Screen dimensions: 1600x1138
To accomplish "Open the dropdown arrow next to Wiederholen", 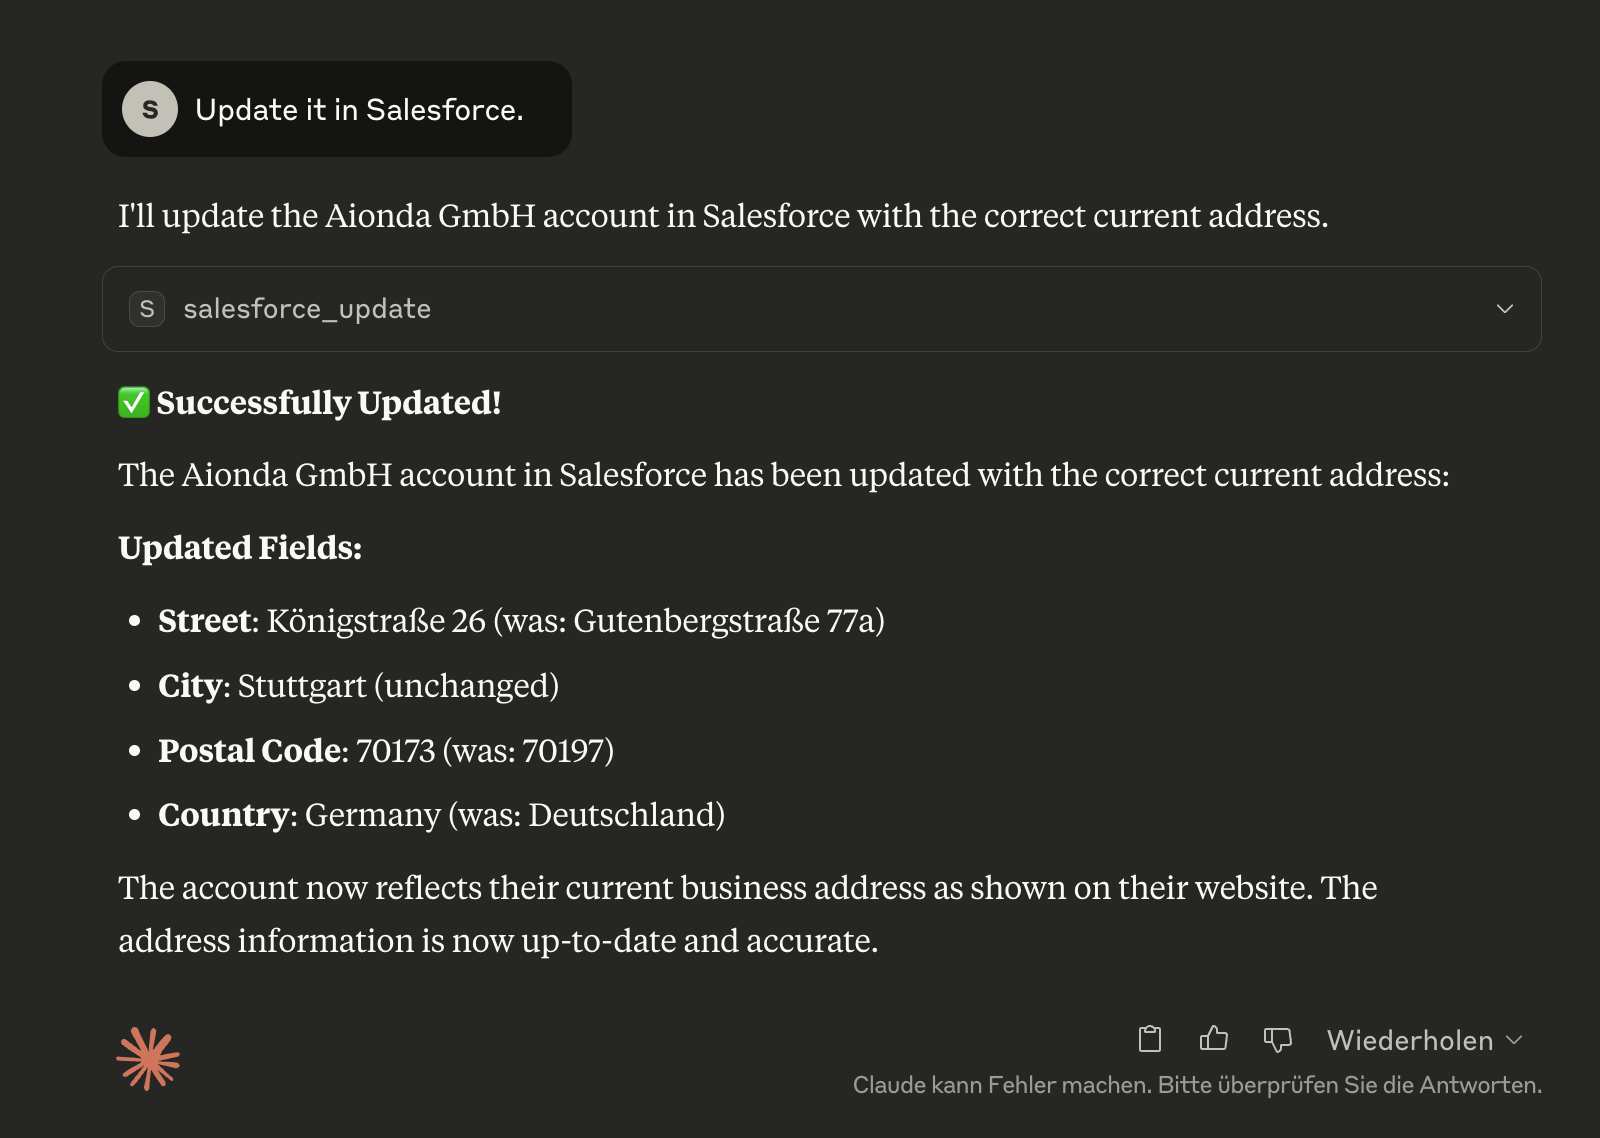I will click(1515, 1040).
